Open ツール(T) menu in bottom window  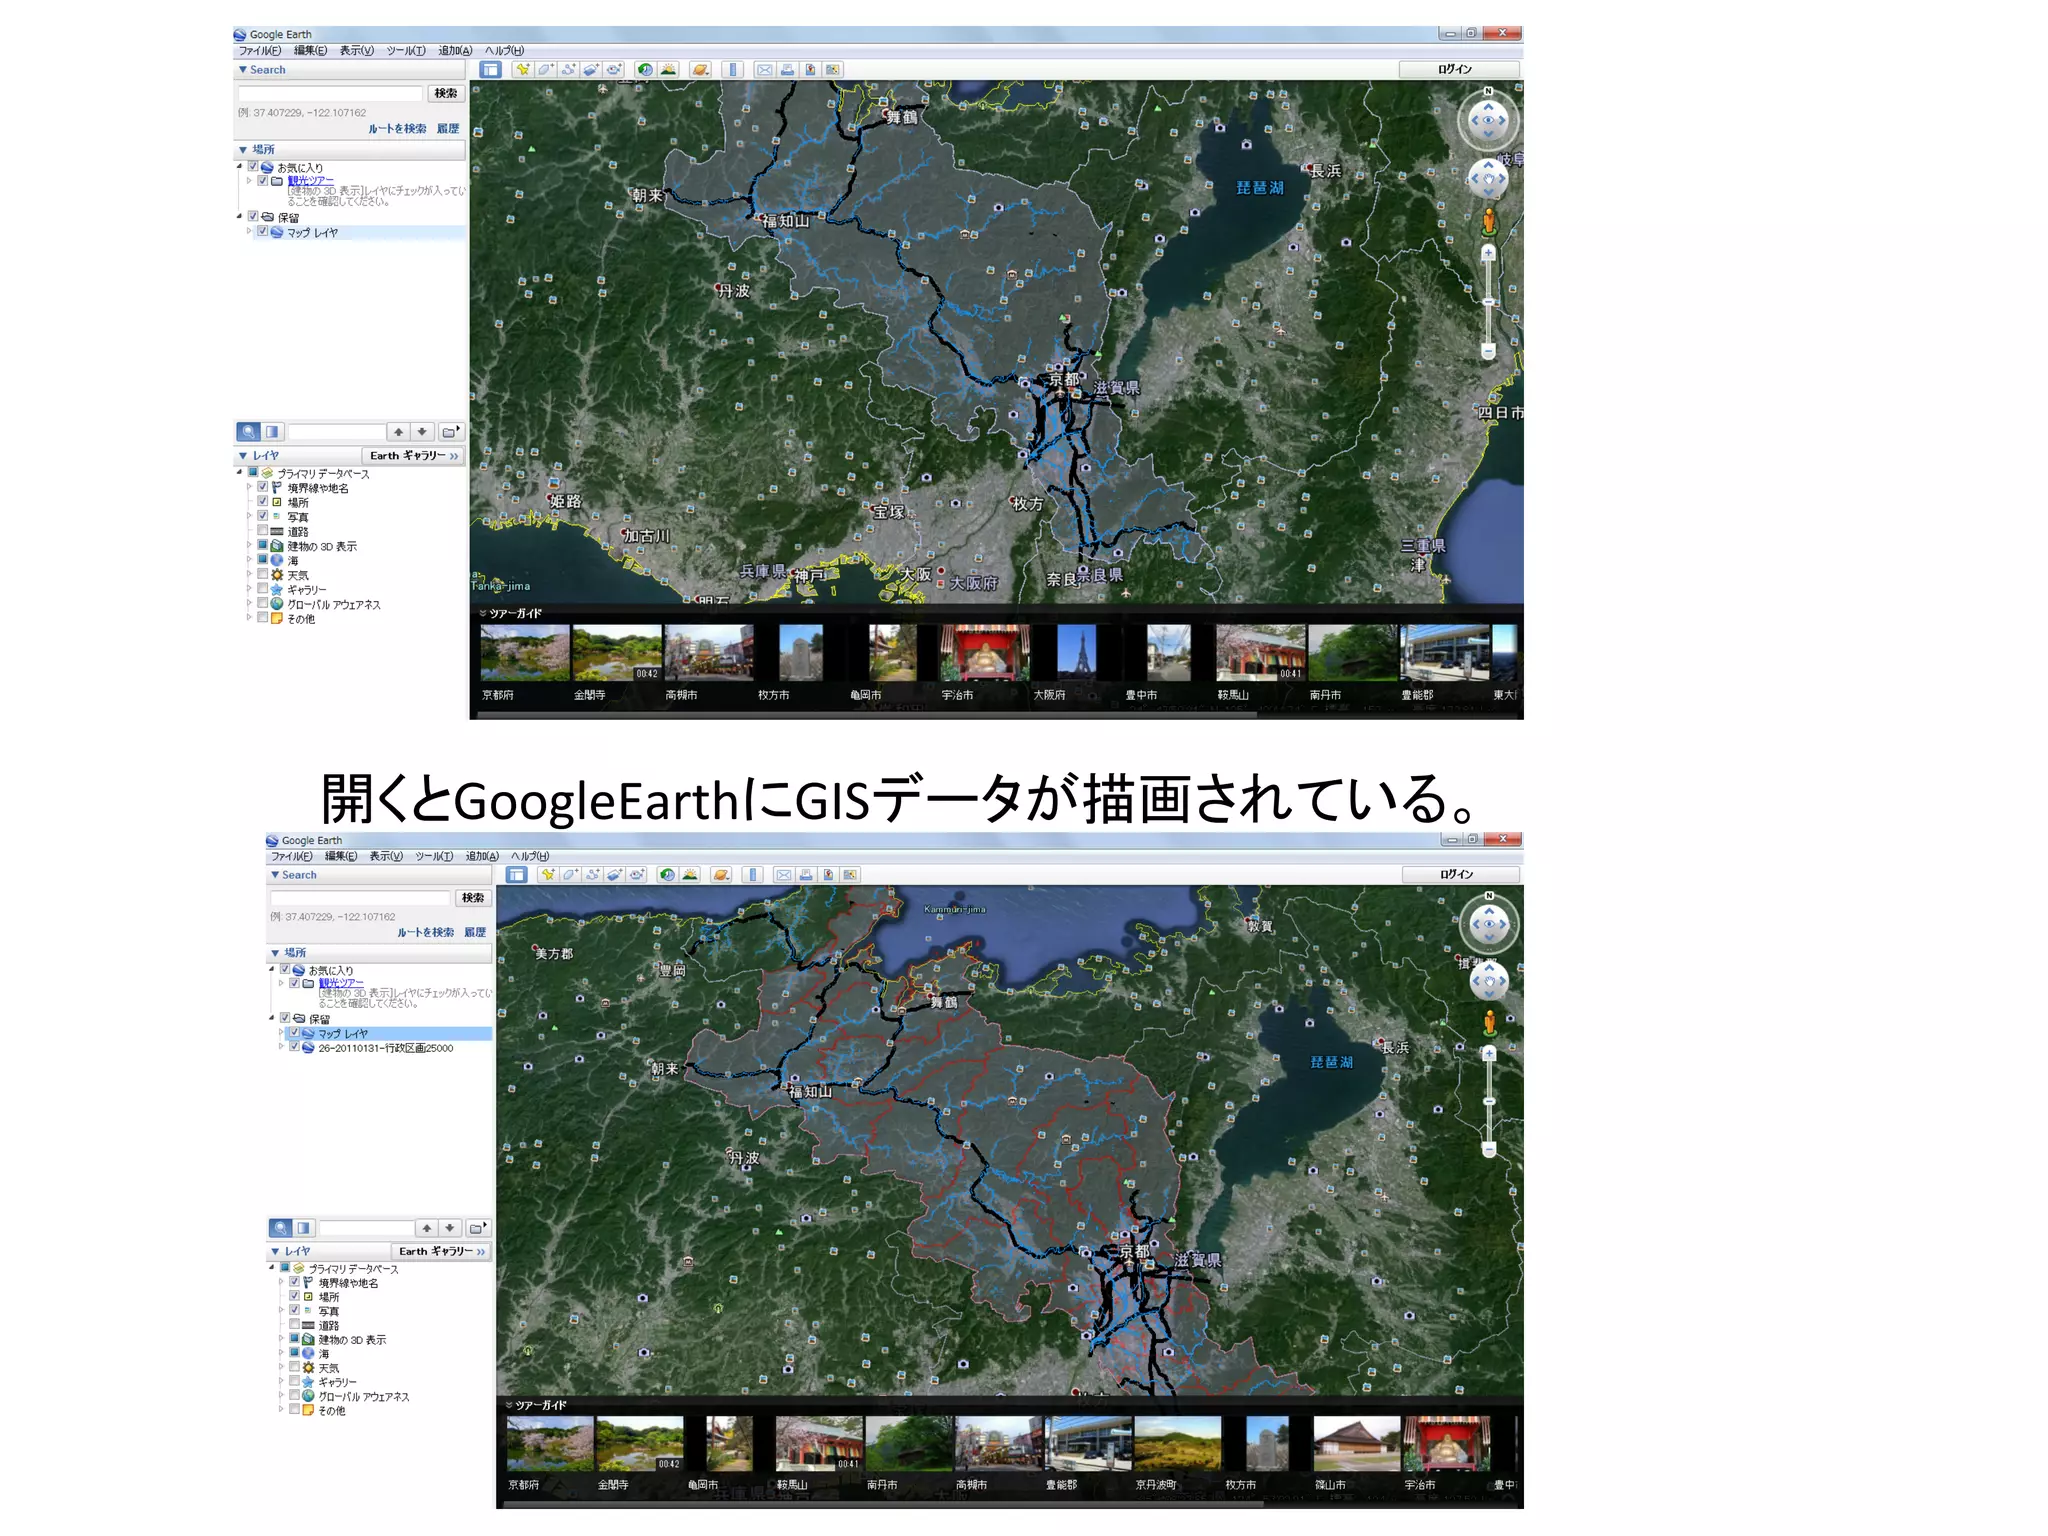point(434,856)
